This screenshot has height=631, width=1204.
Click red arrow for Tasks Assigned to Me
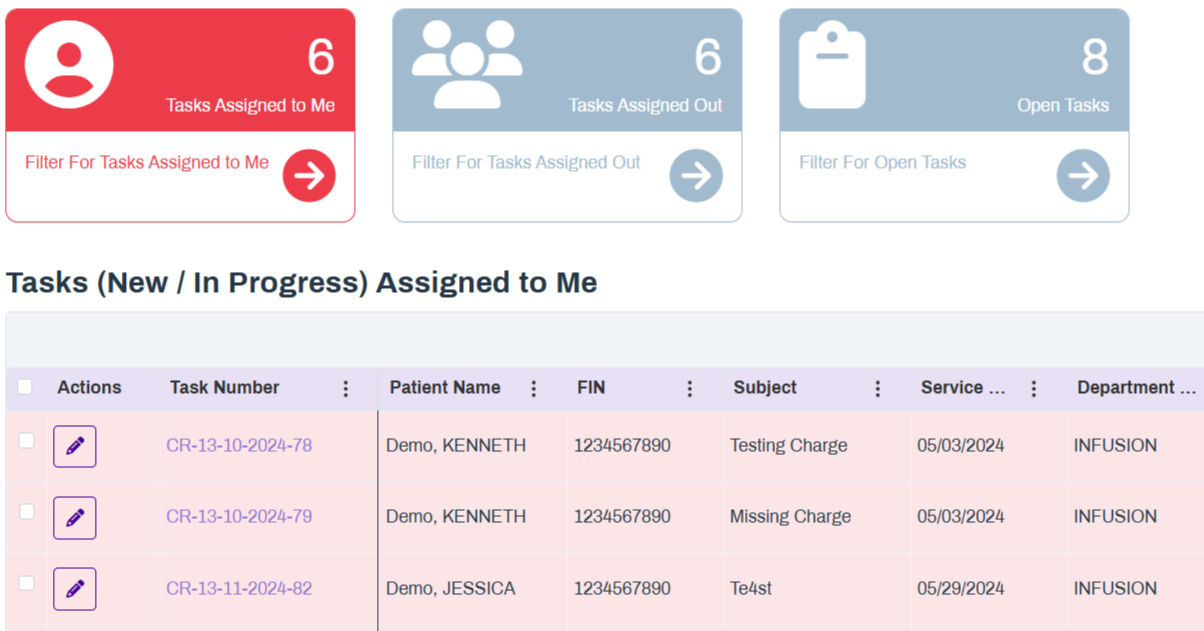tap(309, 176)
